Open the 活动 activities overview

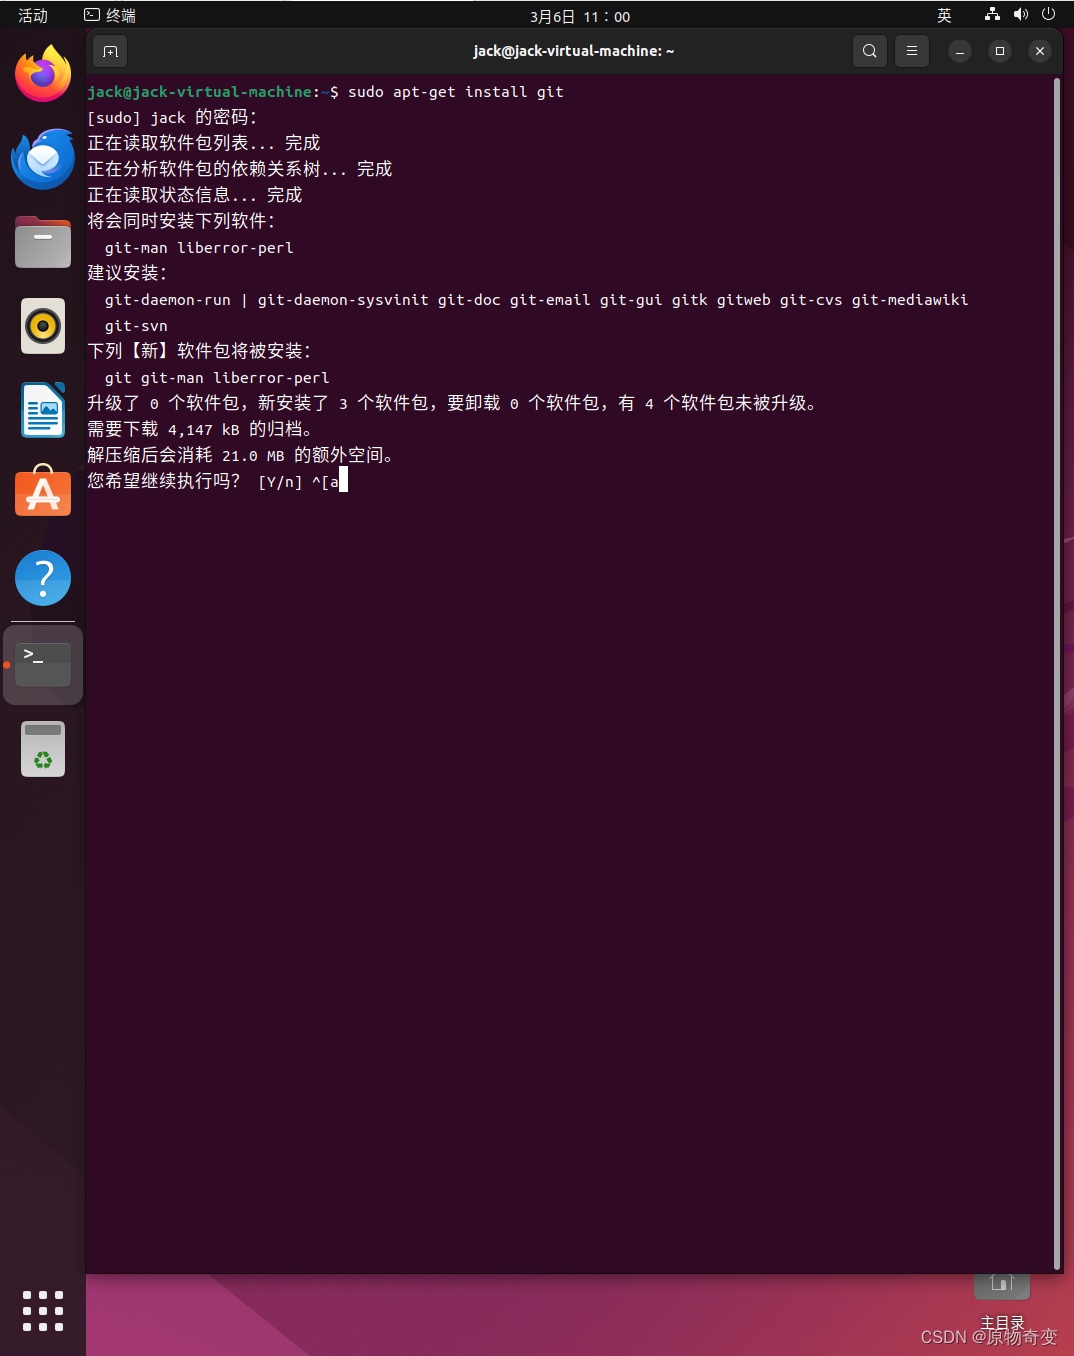click(x=33, y=16)
